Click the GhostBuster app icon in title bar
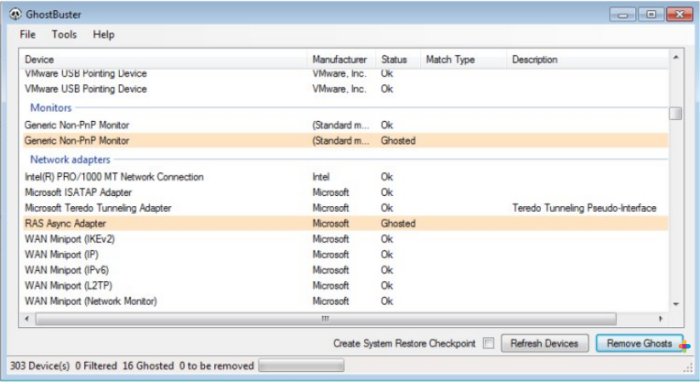700x384 pixels. [x=15, y=14]
